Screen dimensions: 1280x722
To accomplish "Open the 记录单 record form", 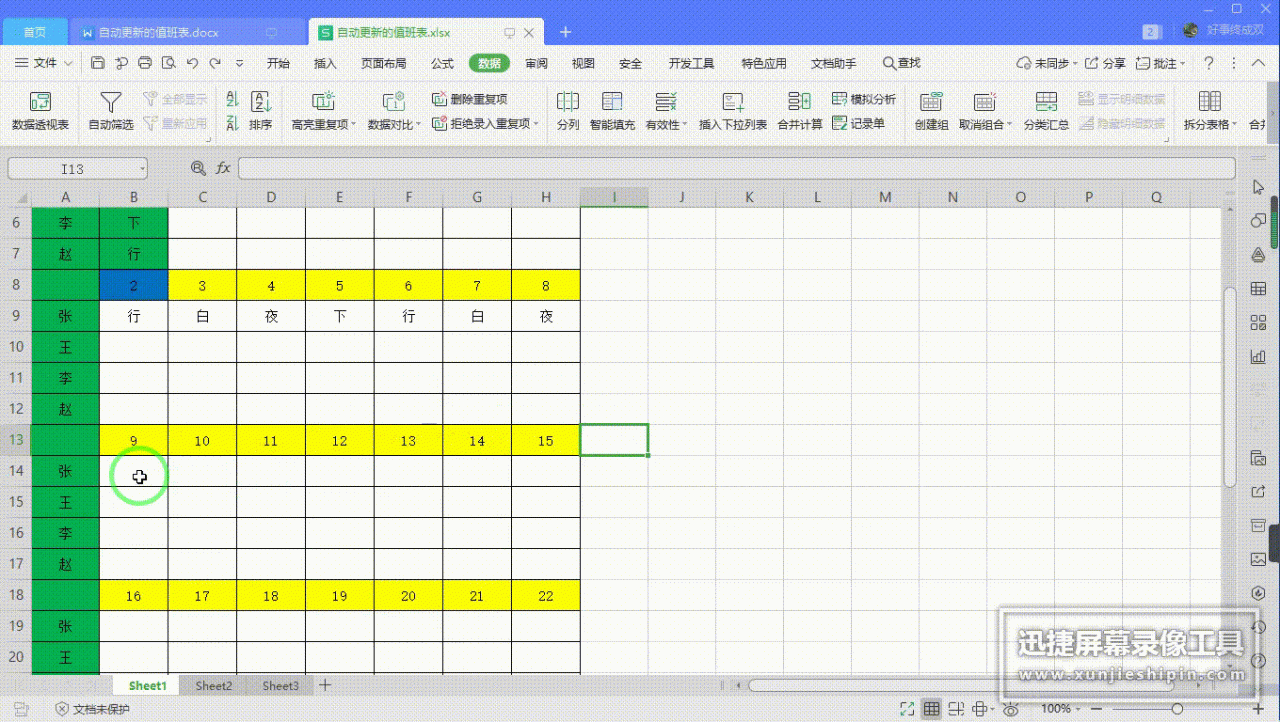I will point(859,124).
